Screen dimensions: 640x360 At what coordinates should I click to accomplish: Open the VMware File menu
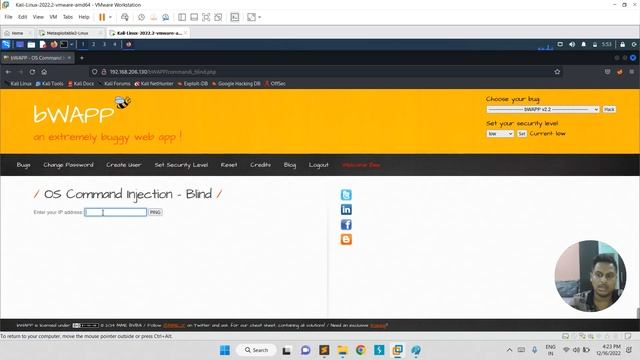pyautogui.click(x=9, y=17)
